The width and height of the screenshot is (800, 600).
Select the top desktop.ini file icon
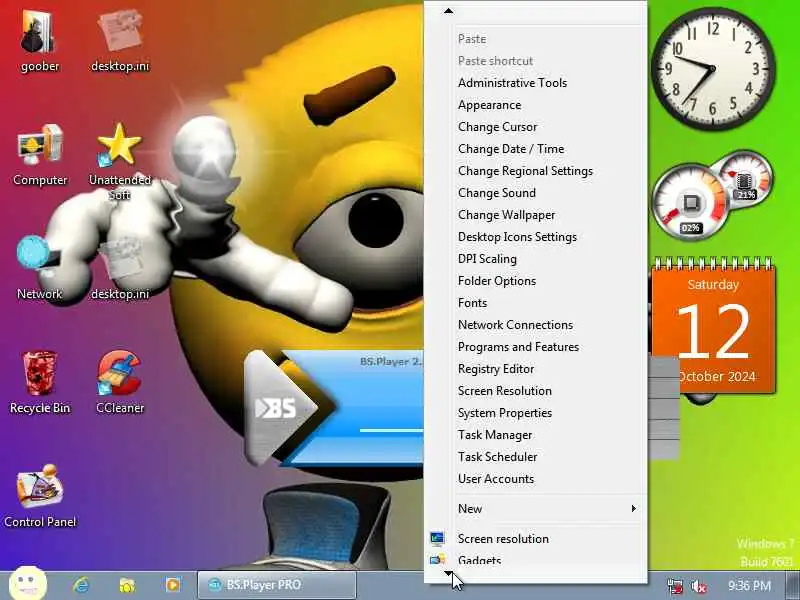(120, 31)
